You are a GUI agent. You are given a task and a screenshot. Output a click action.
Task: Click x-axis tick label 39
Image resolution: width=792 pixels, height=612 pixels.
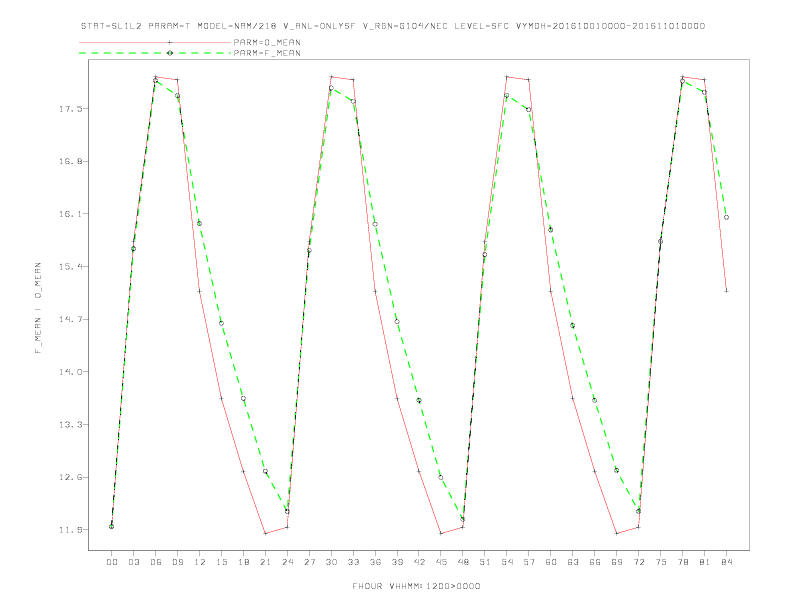click(397, 562)
